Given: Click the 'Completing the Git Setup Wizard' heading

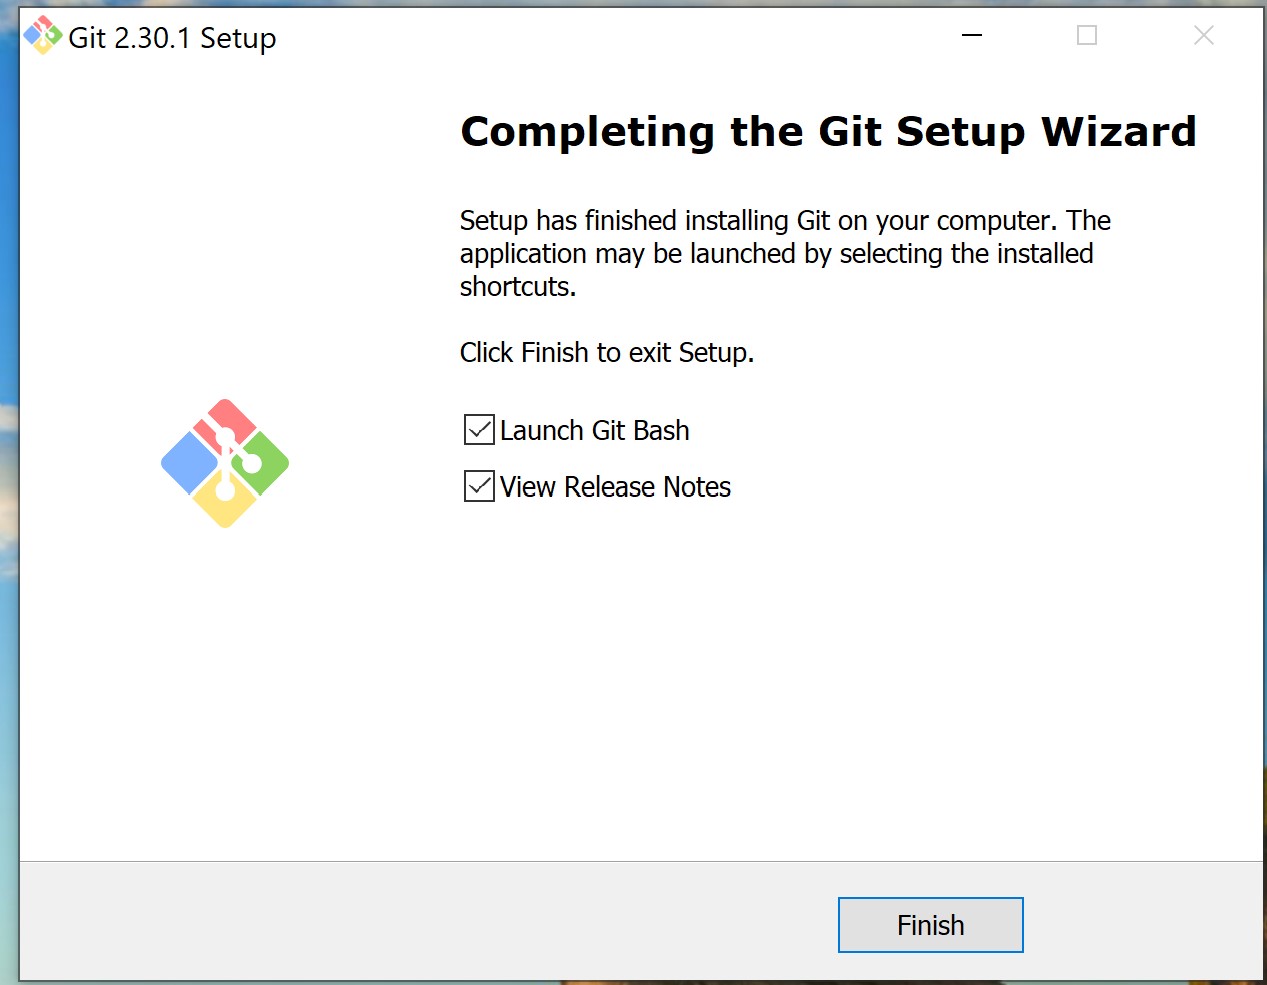Looking at the screenshot, I should click(x=828, y=132).
